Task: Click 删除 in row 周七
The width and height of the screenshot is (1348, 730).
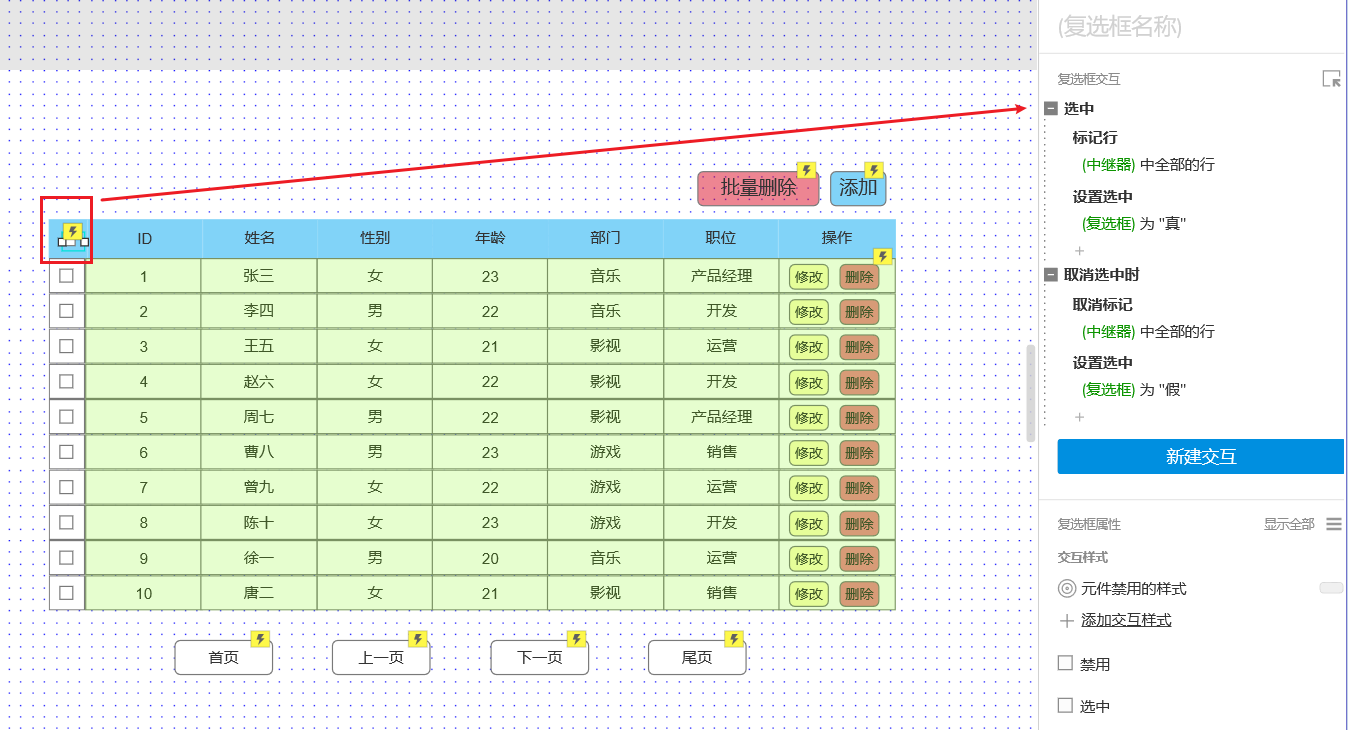Action: (x=859, y=418)
